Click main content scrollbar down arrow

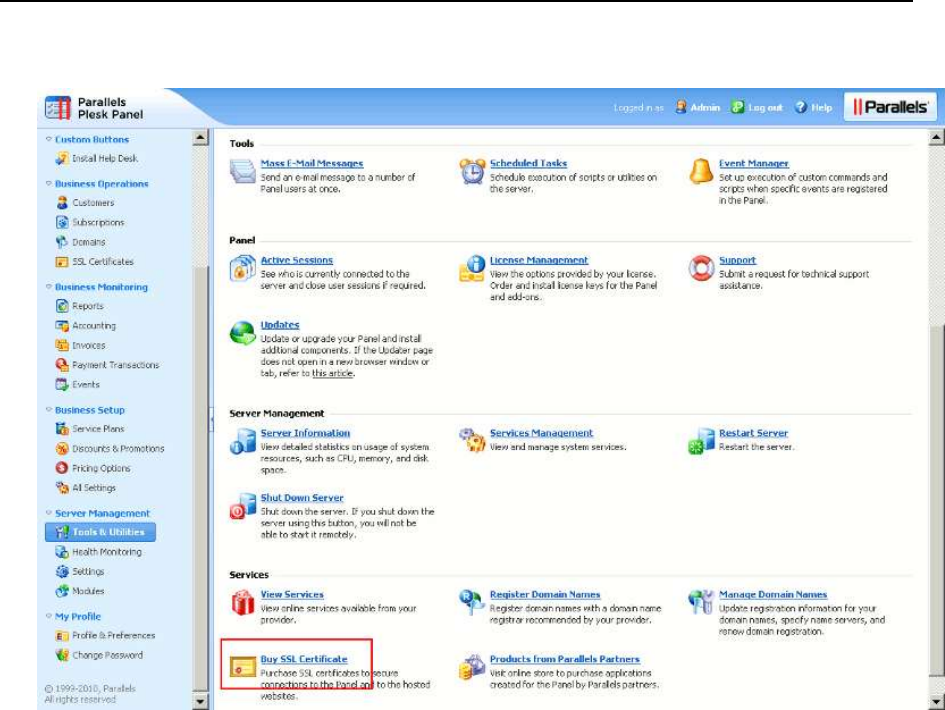[x=936, y=701]
